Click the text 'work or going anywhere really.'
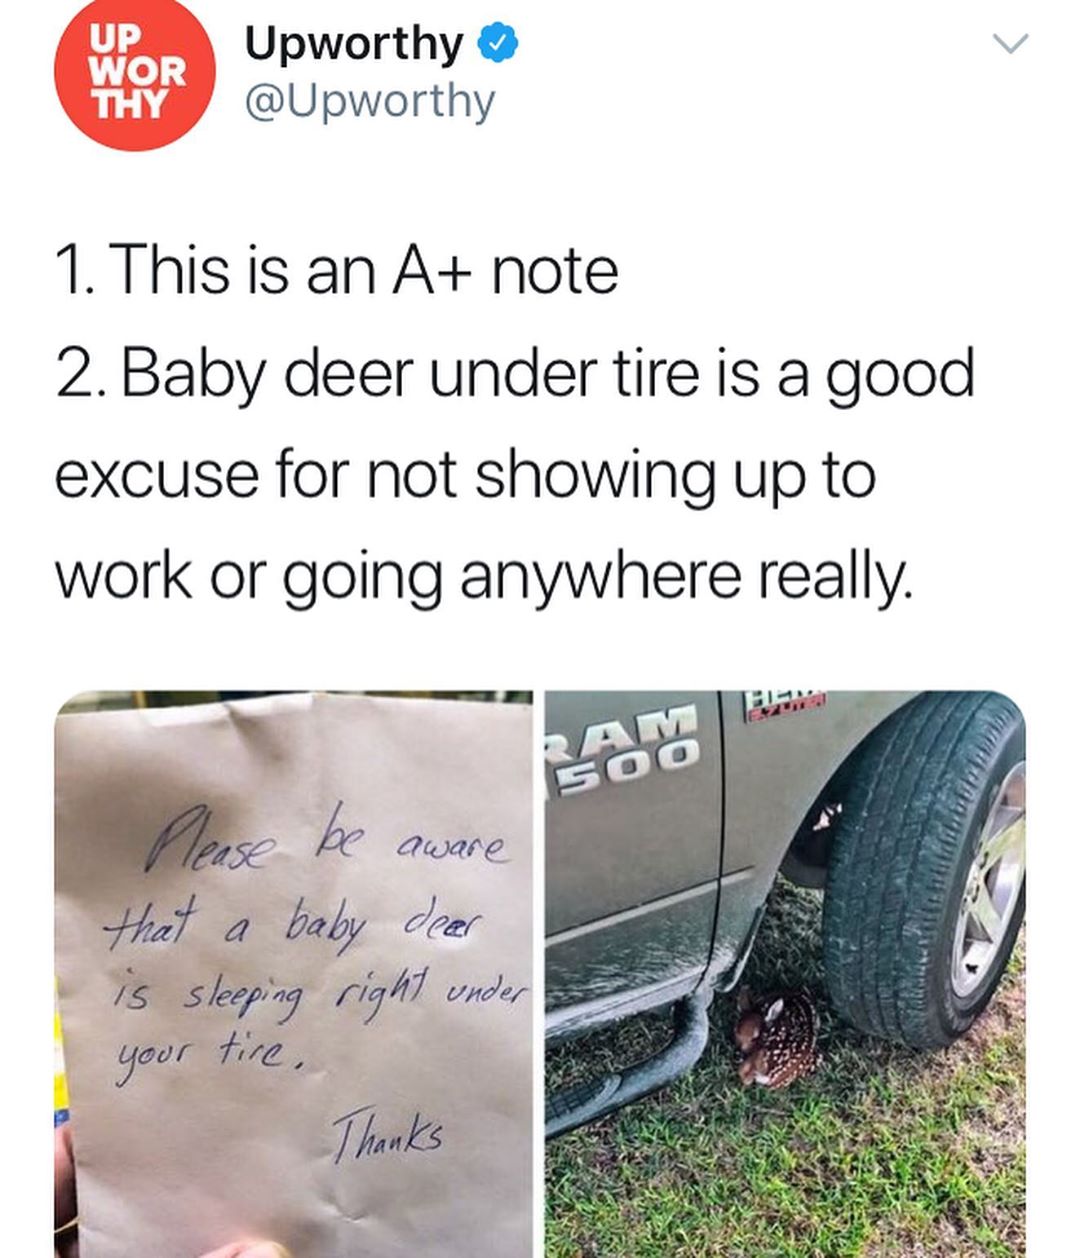This screenshot has height=1258, width=1080. click(x=485, y=578)
